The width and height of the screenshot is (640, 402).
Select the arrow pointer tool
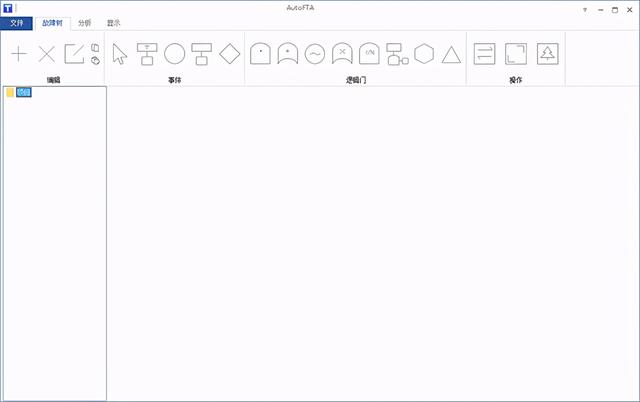point(120,54)
